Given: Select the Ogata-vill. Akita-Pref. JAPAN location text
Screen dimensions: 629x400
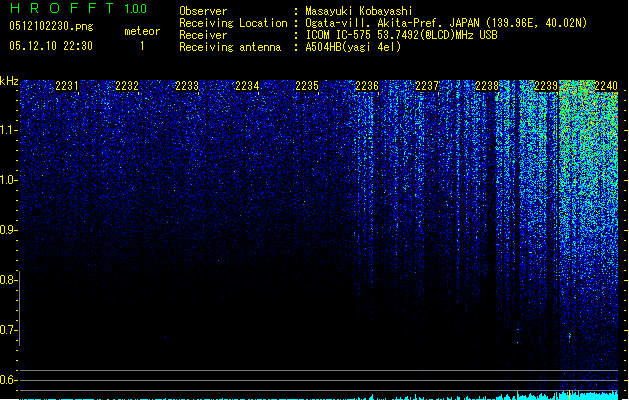Looking at the screenshot, I should pos(446,23).
